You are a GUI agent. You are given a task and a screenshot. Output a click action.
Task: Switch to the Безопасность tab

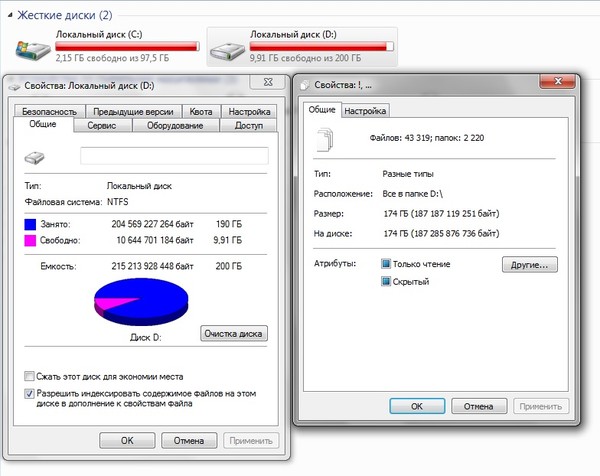49,112
